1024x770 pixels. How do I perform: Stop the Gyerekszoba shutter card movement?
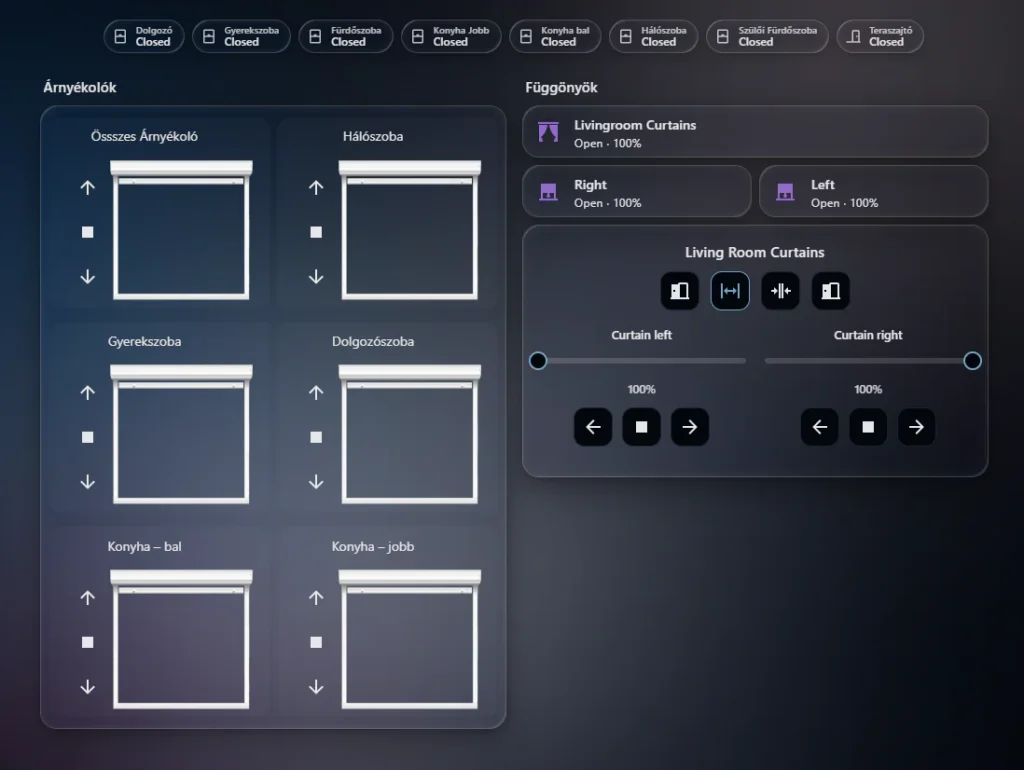coord(88,438)
